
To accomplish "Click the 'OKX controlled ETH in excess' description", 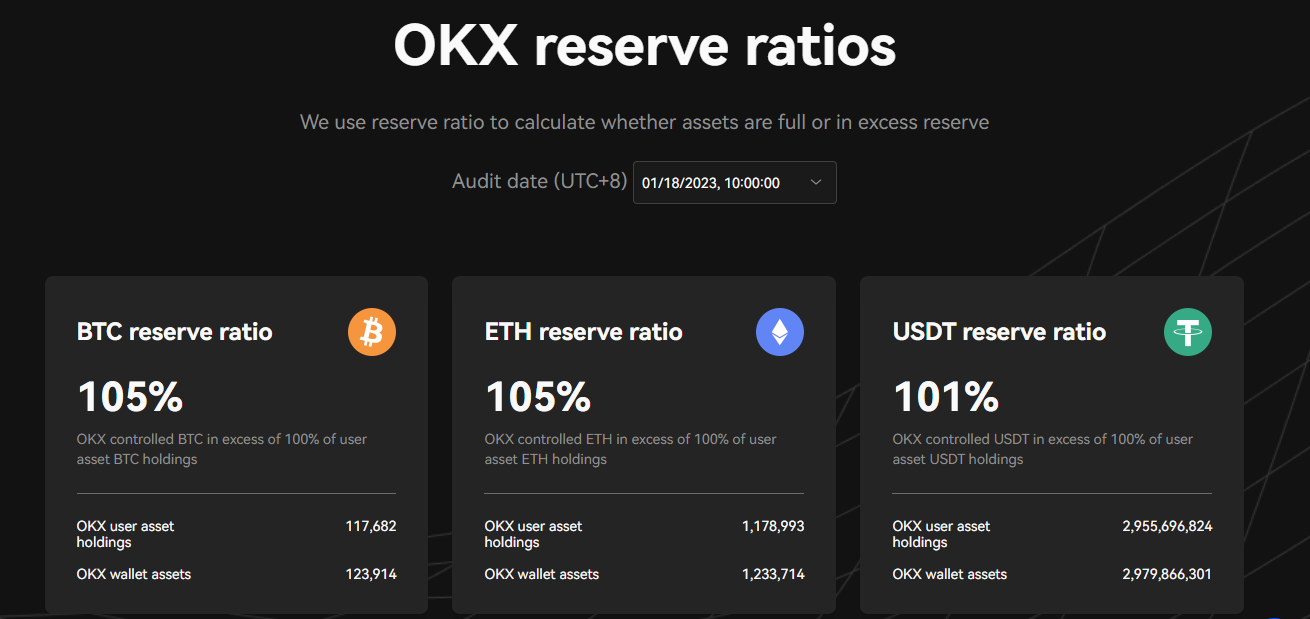I will pyautogui.click(x=631, y=449).
